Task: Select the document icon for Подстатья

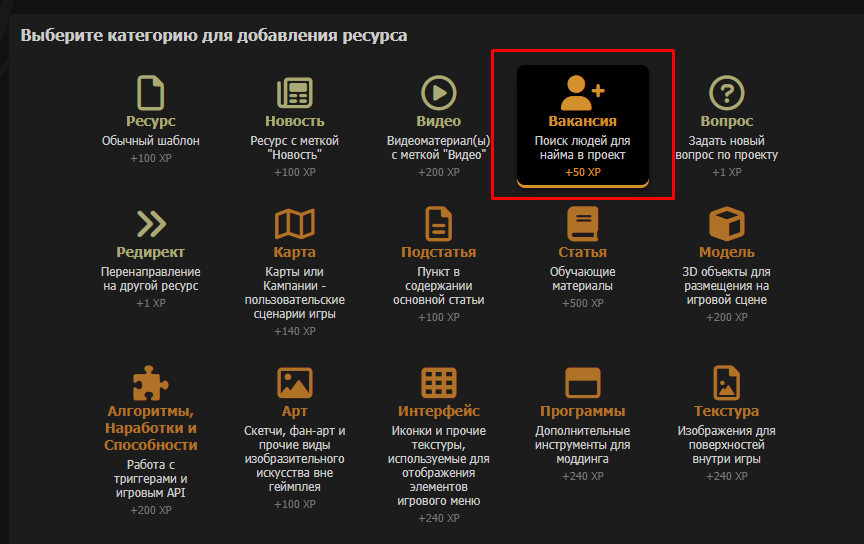Action: (439, 224)
